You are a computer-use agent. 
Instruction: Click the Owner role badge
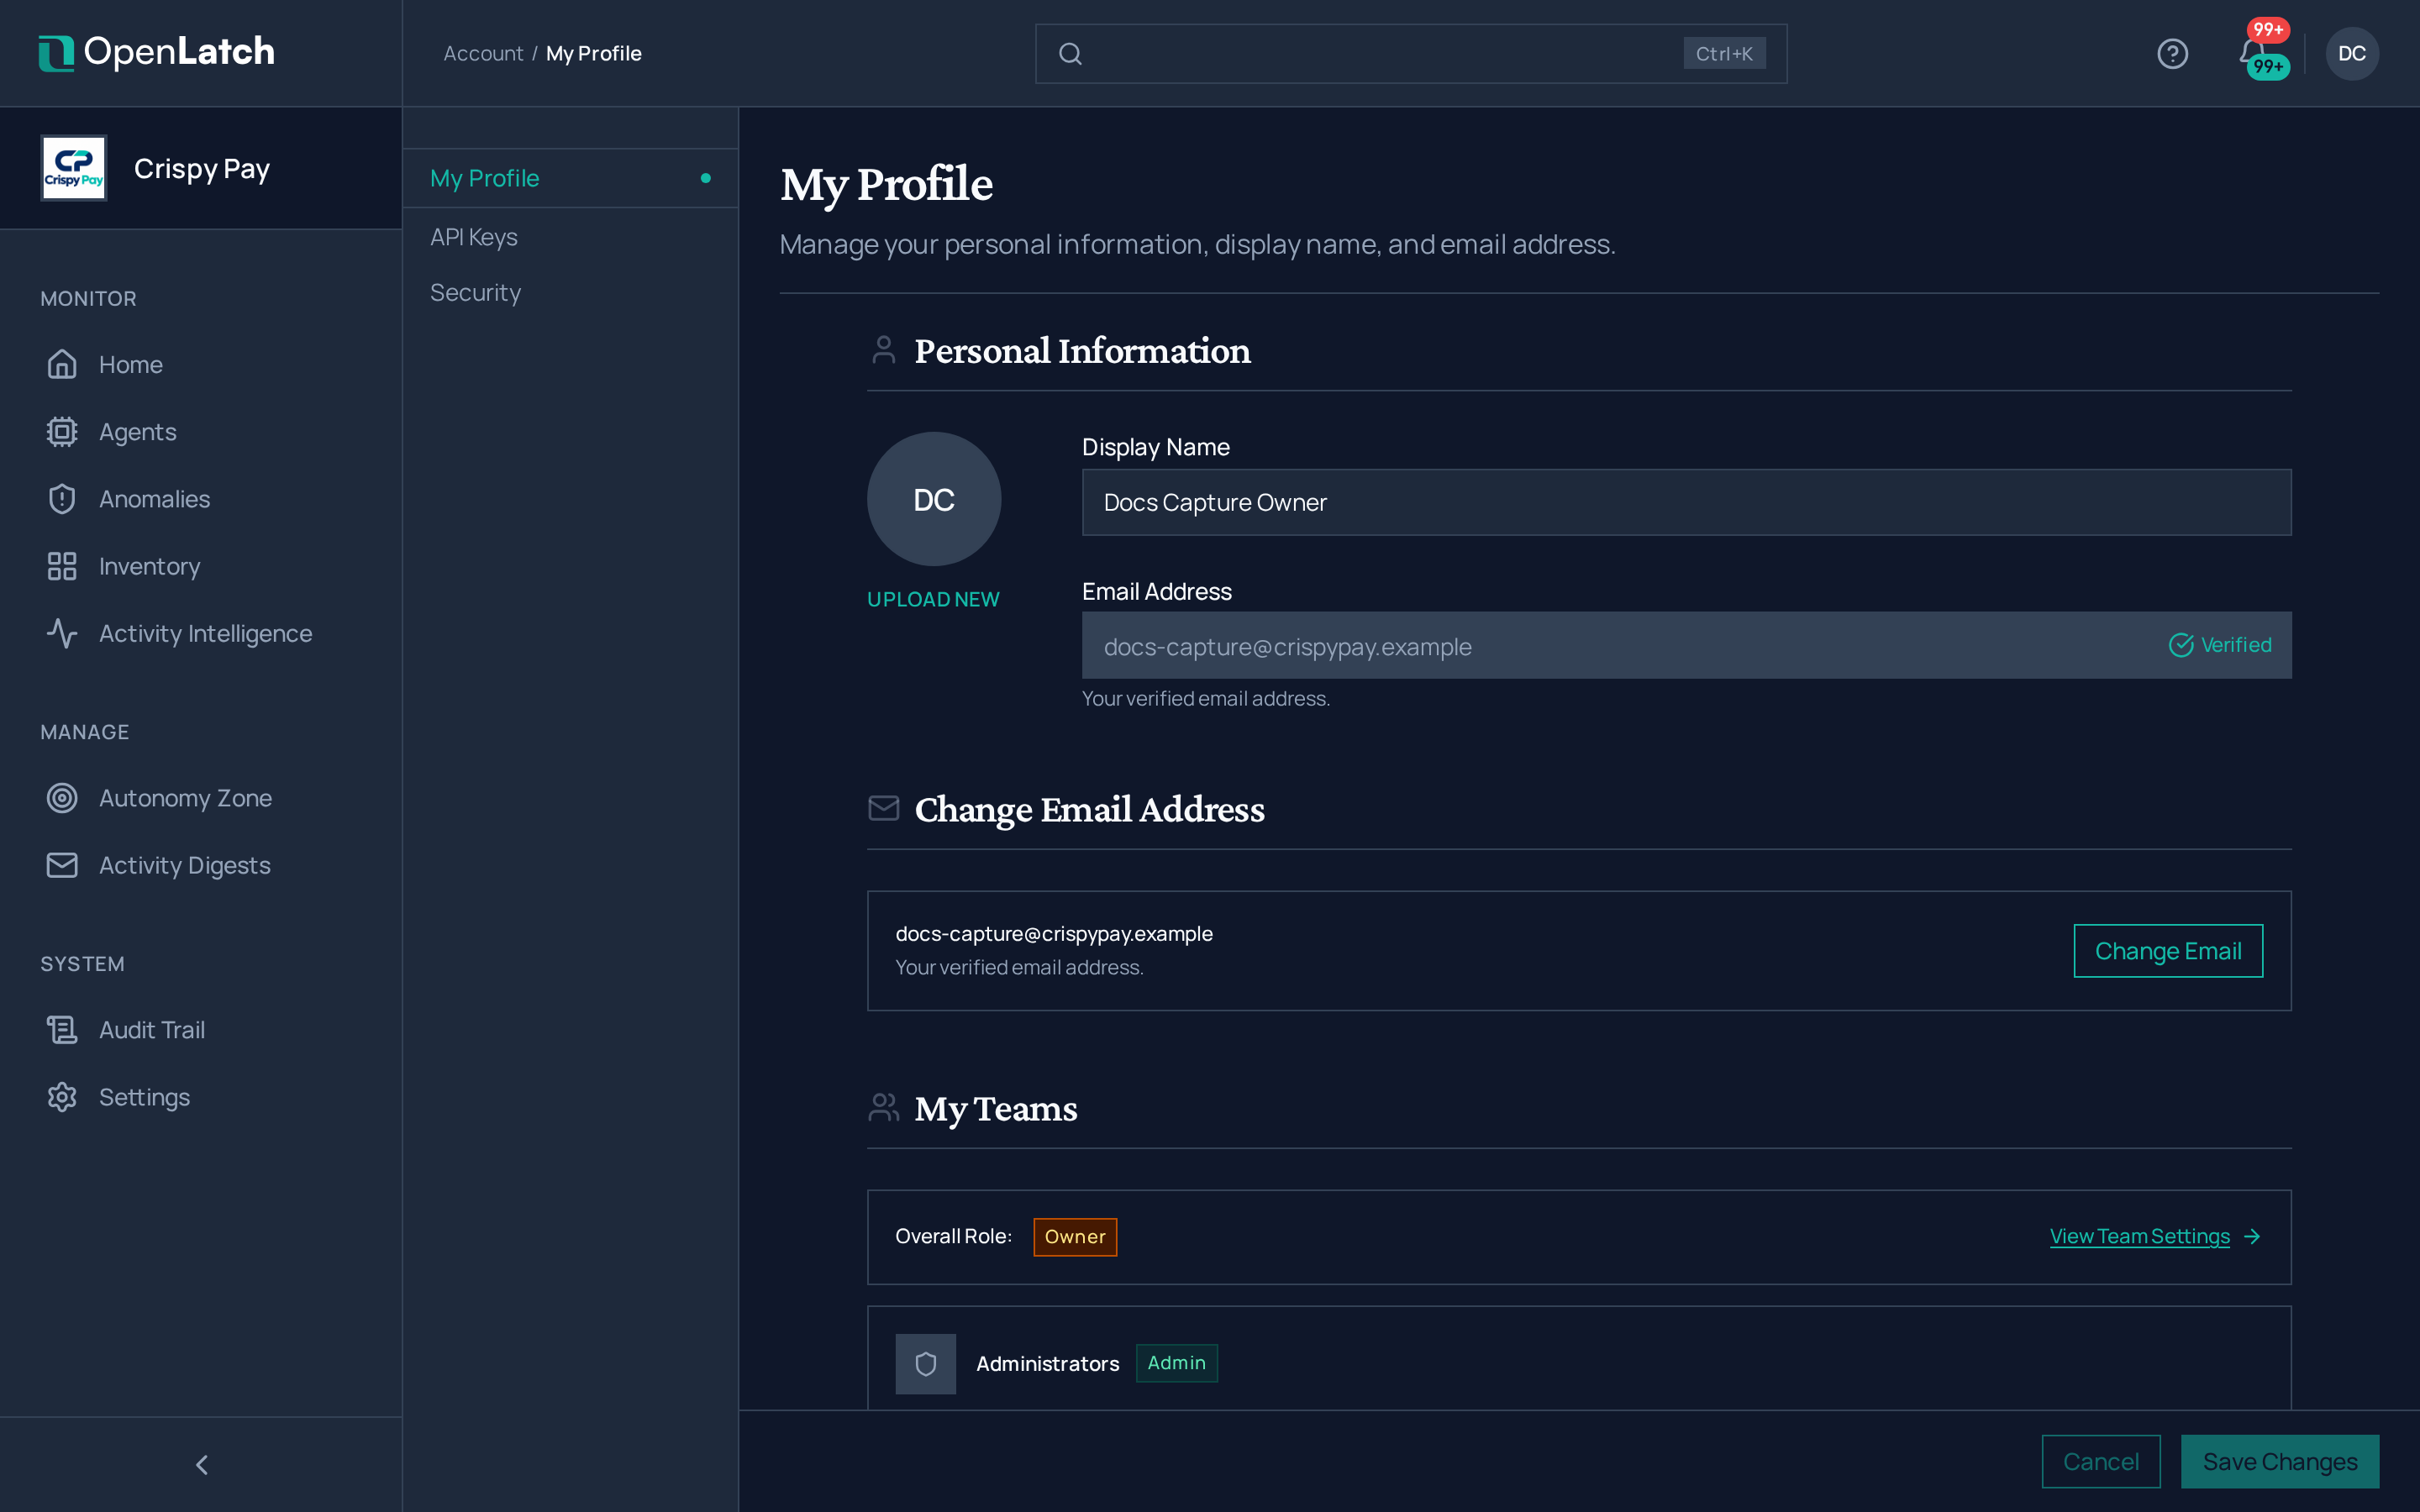click(1075, 1236)
